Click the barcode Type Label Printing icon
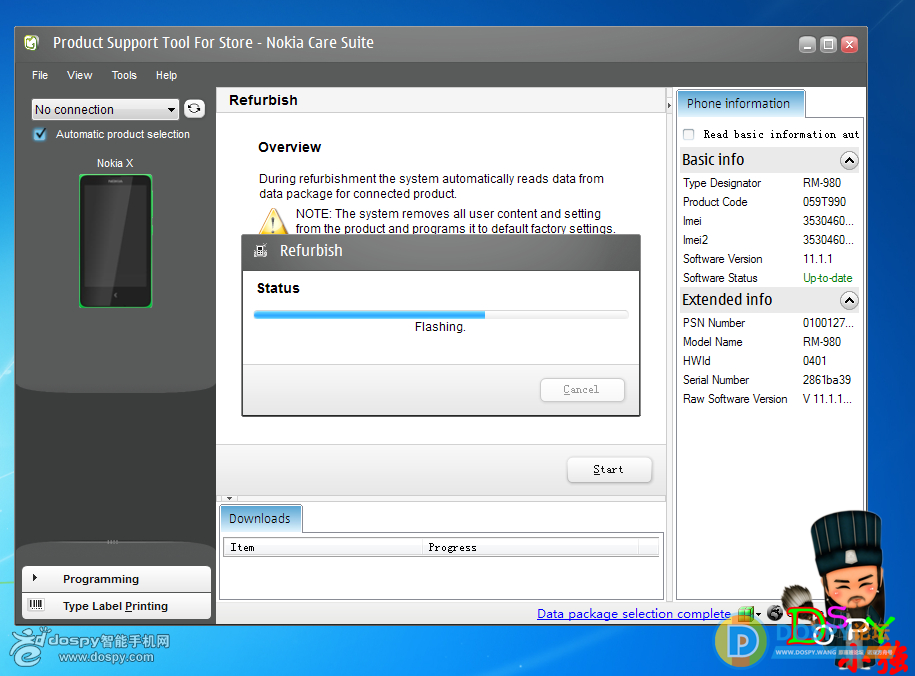915x676 pixels. tap(36, 605)
